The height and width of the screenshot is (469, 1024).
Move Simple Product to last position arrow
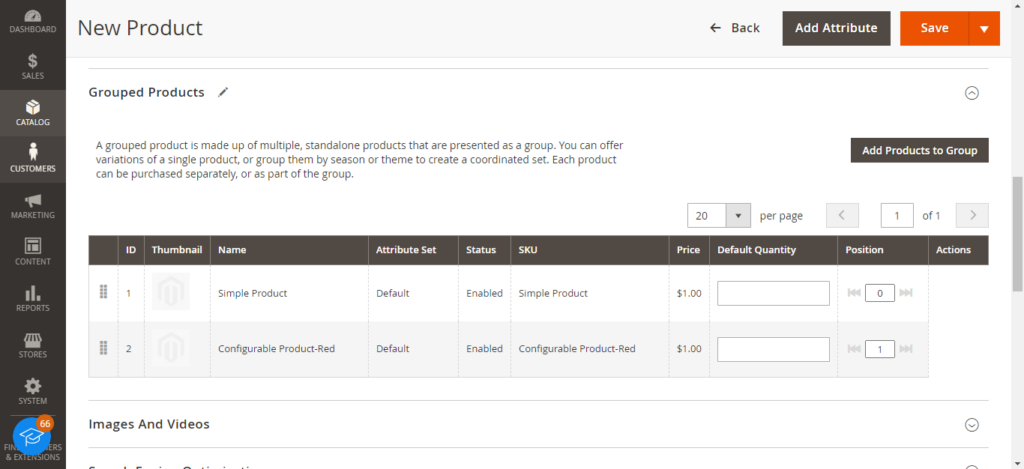coord(906,293)
